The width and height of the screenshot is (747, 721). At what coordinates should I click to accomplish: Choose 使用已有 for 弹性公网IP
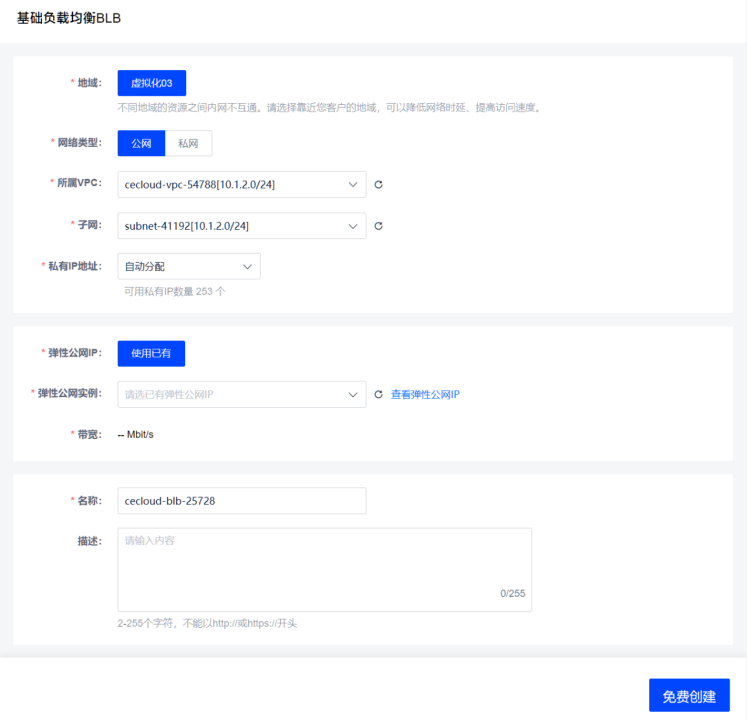click(151, 354)
